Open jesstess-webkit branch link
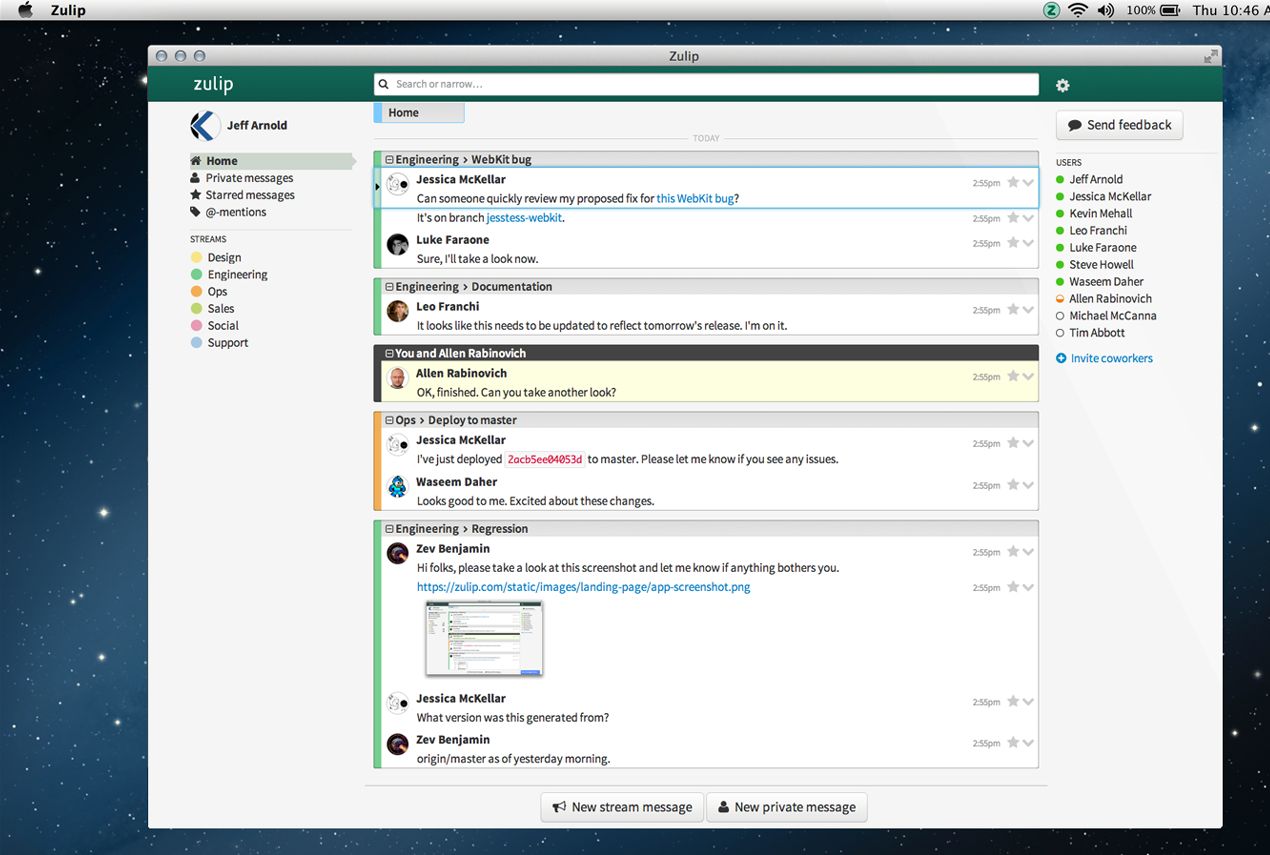Screen dimensions: 1270x855 pos(524,218)
